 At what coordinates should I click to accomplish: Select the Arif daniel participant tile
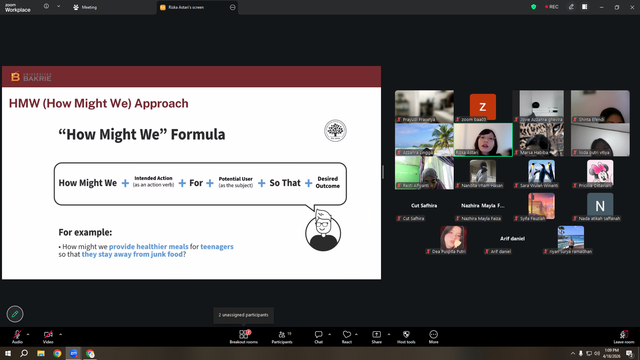pyautogui.click(x=512, y=239)
